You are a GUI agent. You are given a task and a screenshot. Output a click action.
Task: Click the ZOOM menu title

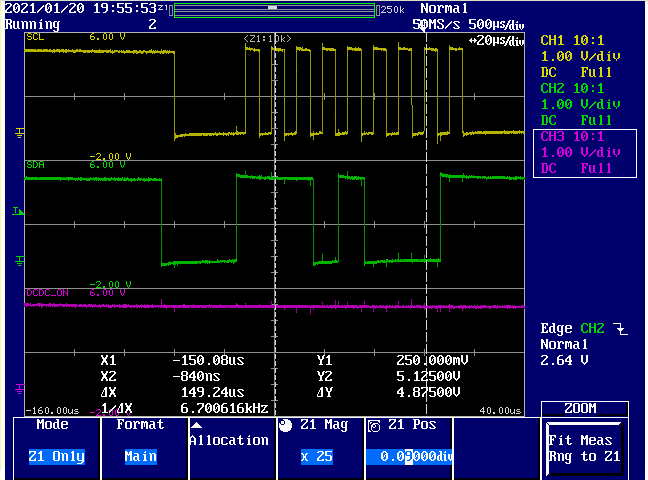point(581,408)
